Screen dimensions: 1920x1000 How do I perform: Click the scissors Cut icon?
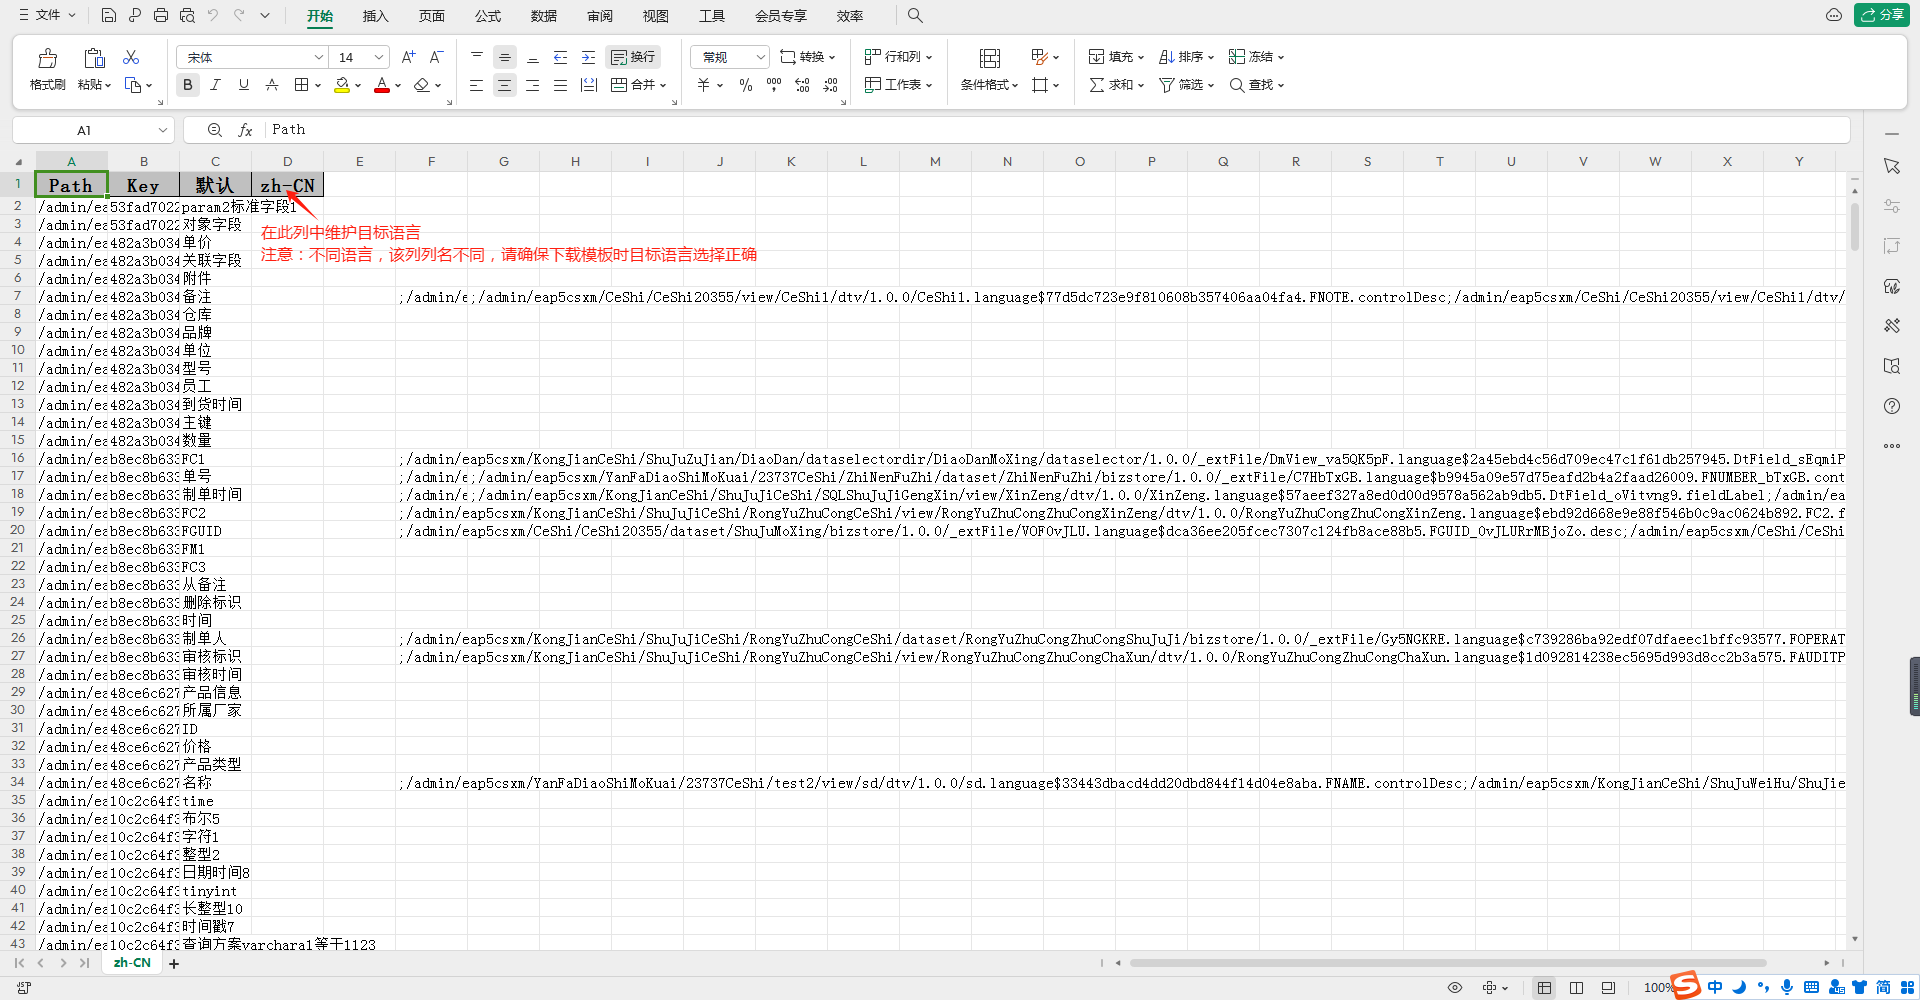point(131,57)
